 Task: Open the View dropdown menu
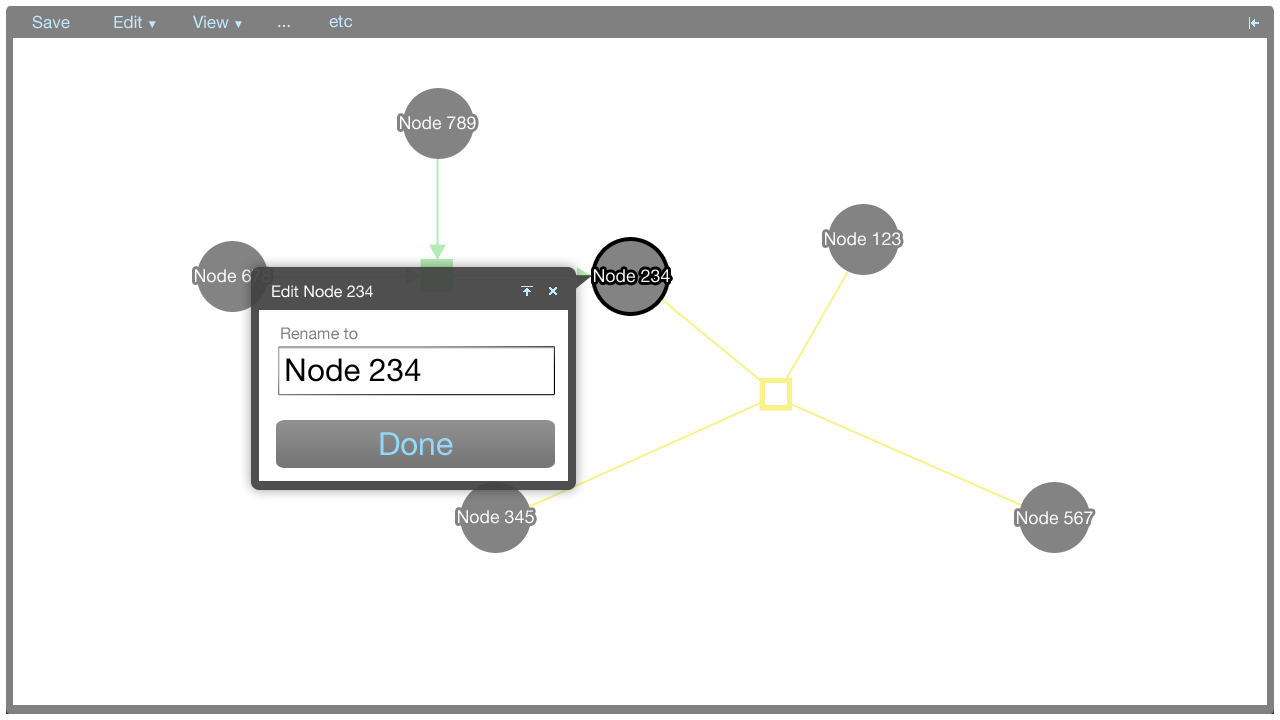(x=217, y=22)
